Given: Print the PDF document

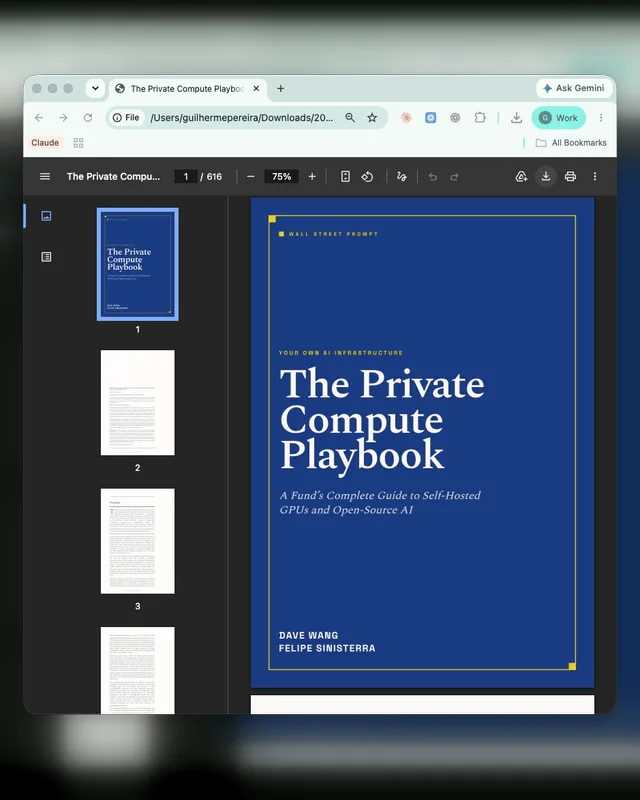Looking at the screenshot, I should point(570,177).
